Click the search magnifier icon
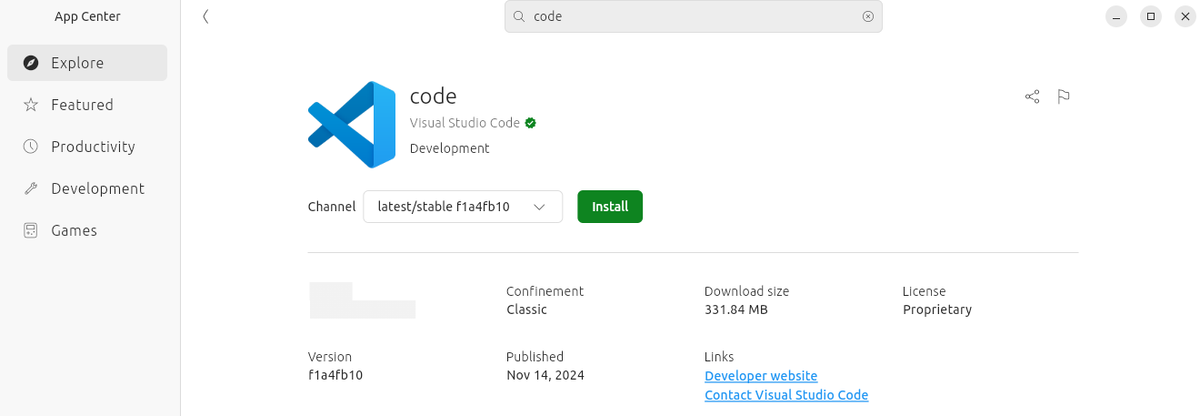Screen dimensions: 1200x416 tap(519, 16)
